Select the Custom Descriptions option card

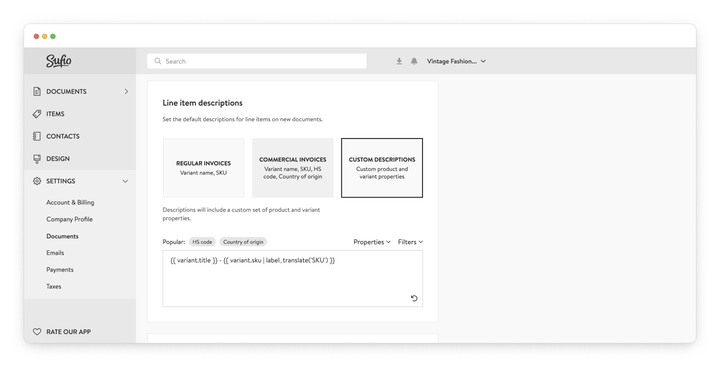(x=382, y=168)
